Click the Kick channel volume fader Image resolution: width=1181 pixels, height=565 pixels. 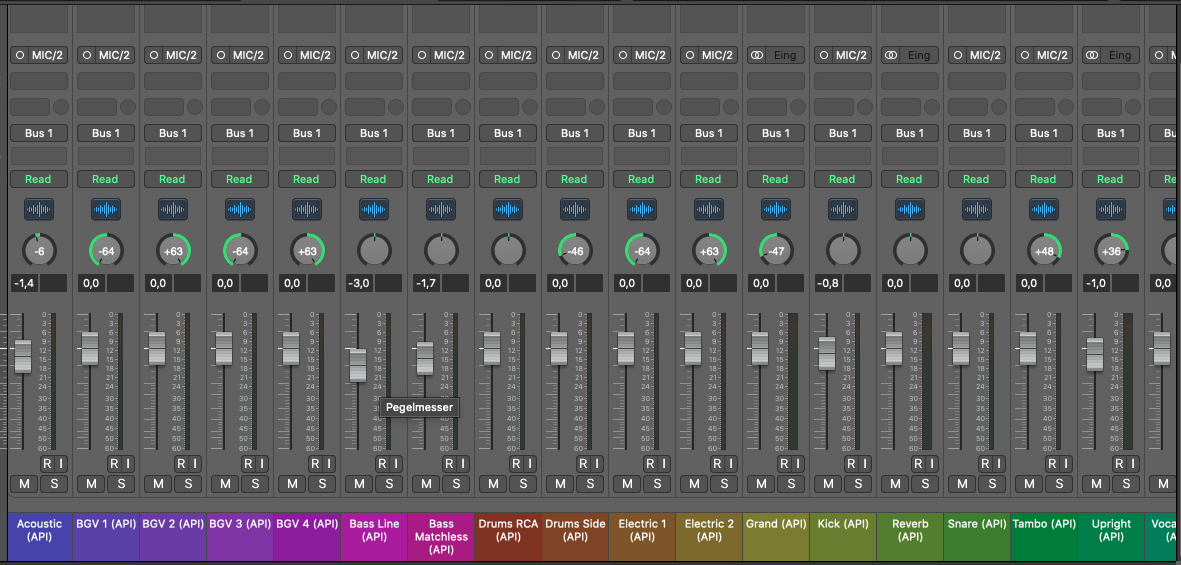827,353
